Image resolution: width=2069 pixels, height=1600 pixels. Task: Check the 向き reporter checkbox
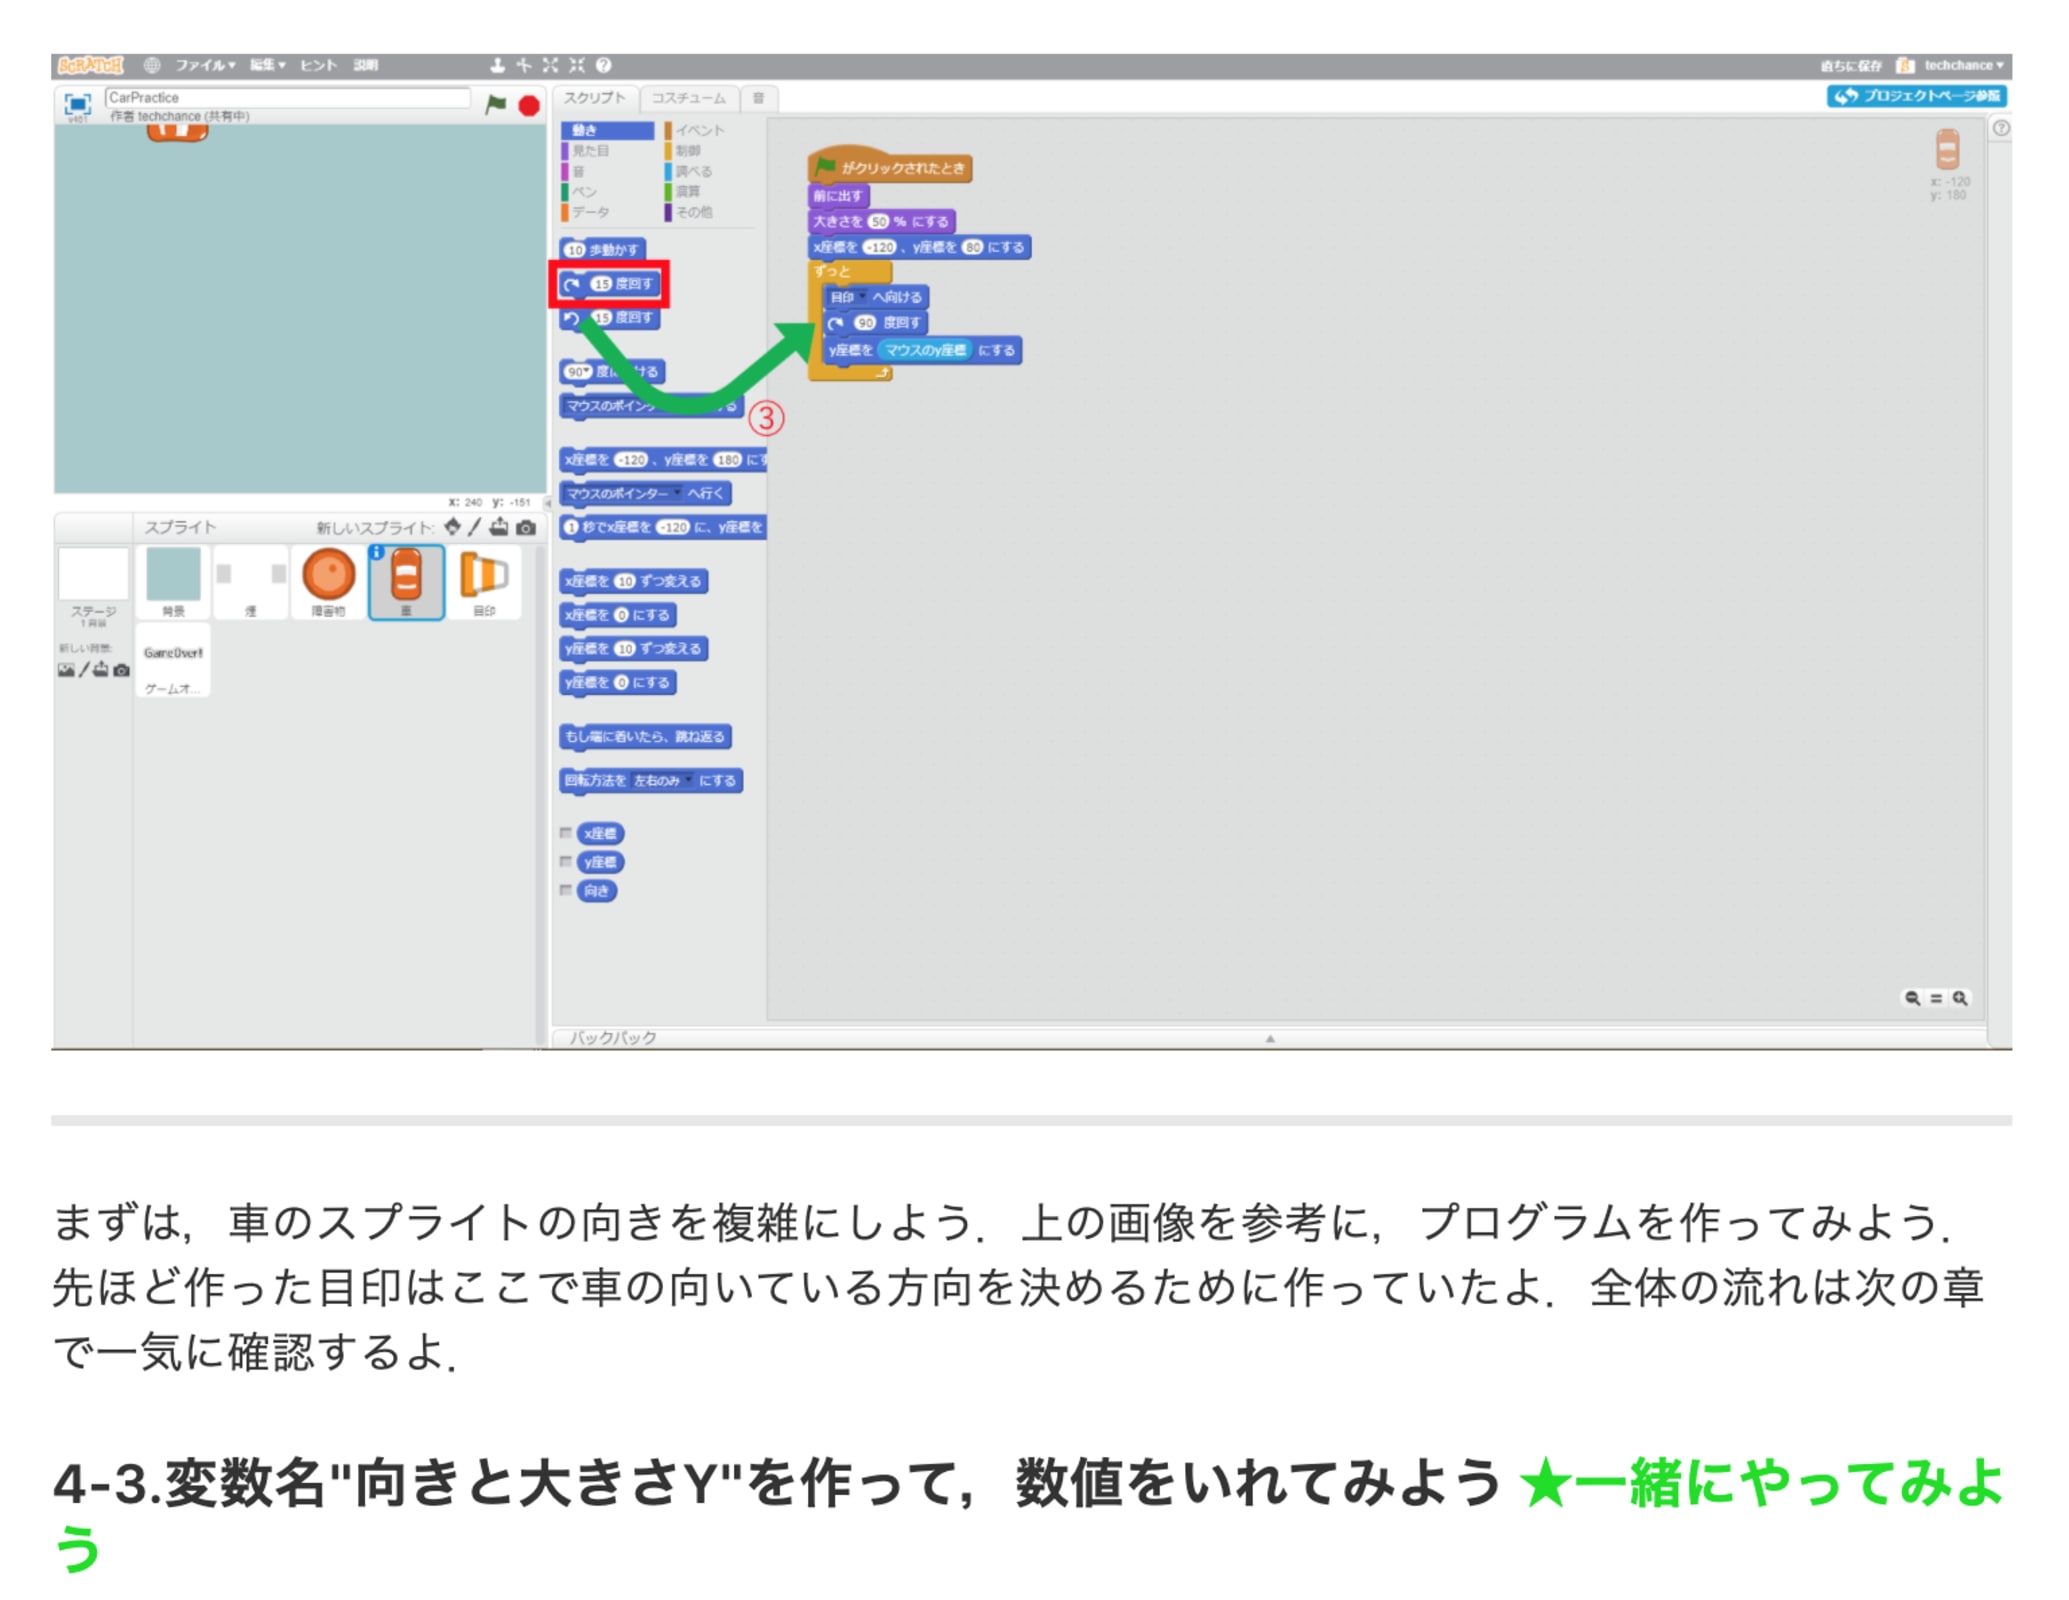click(566, 890)
